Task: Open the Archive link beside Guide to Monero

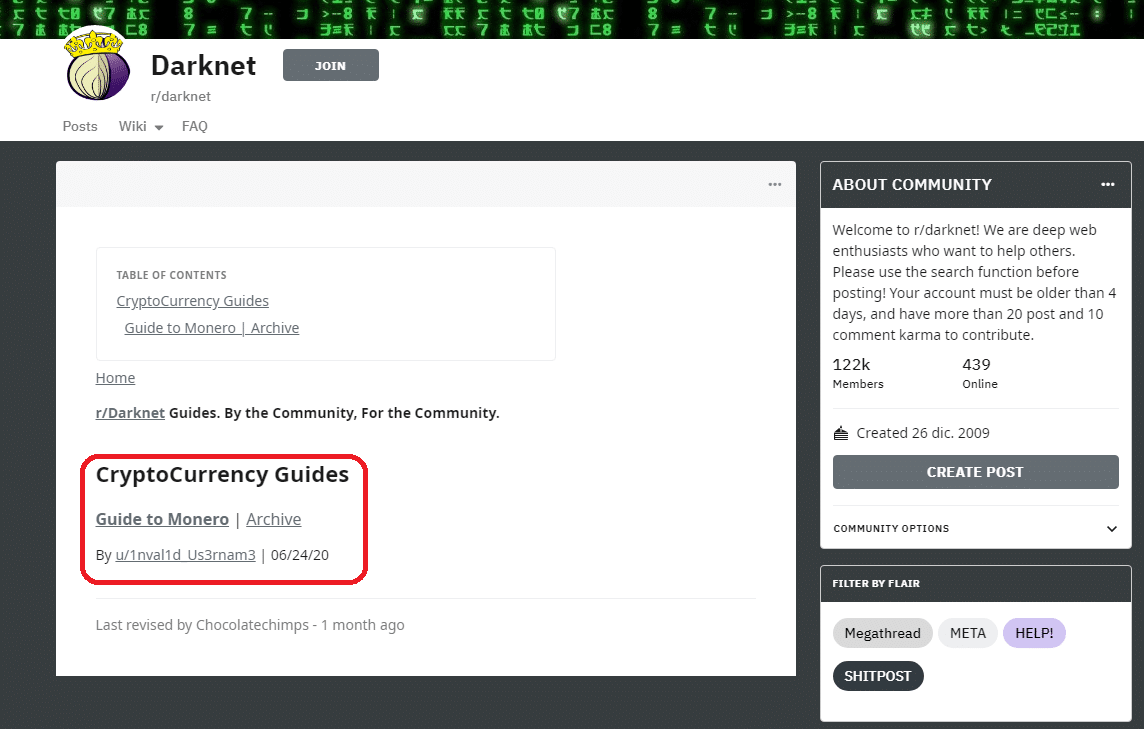Action: (274, 519)
